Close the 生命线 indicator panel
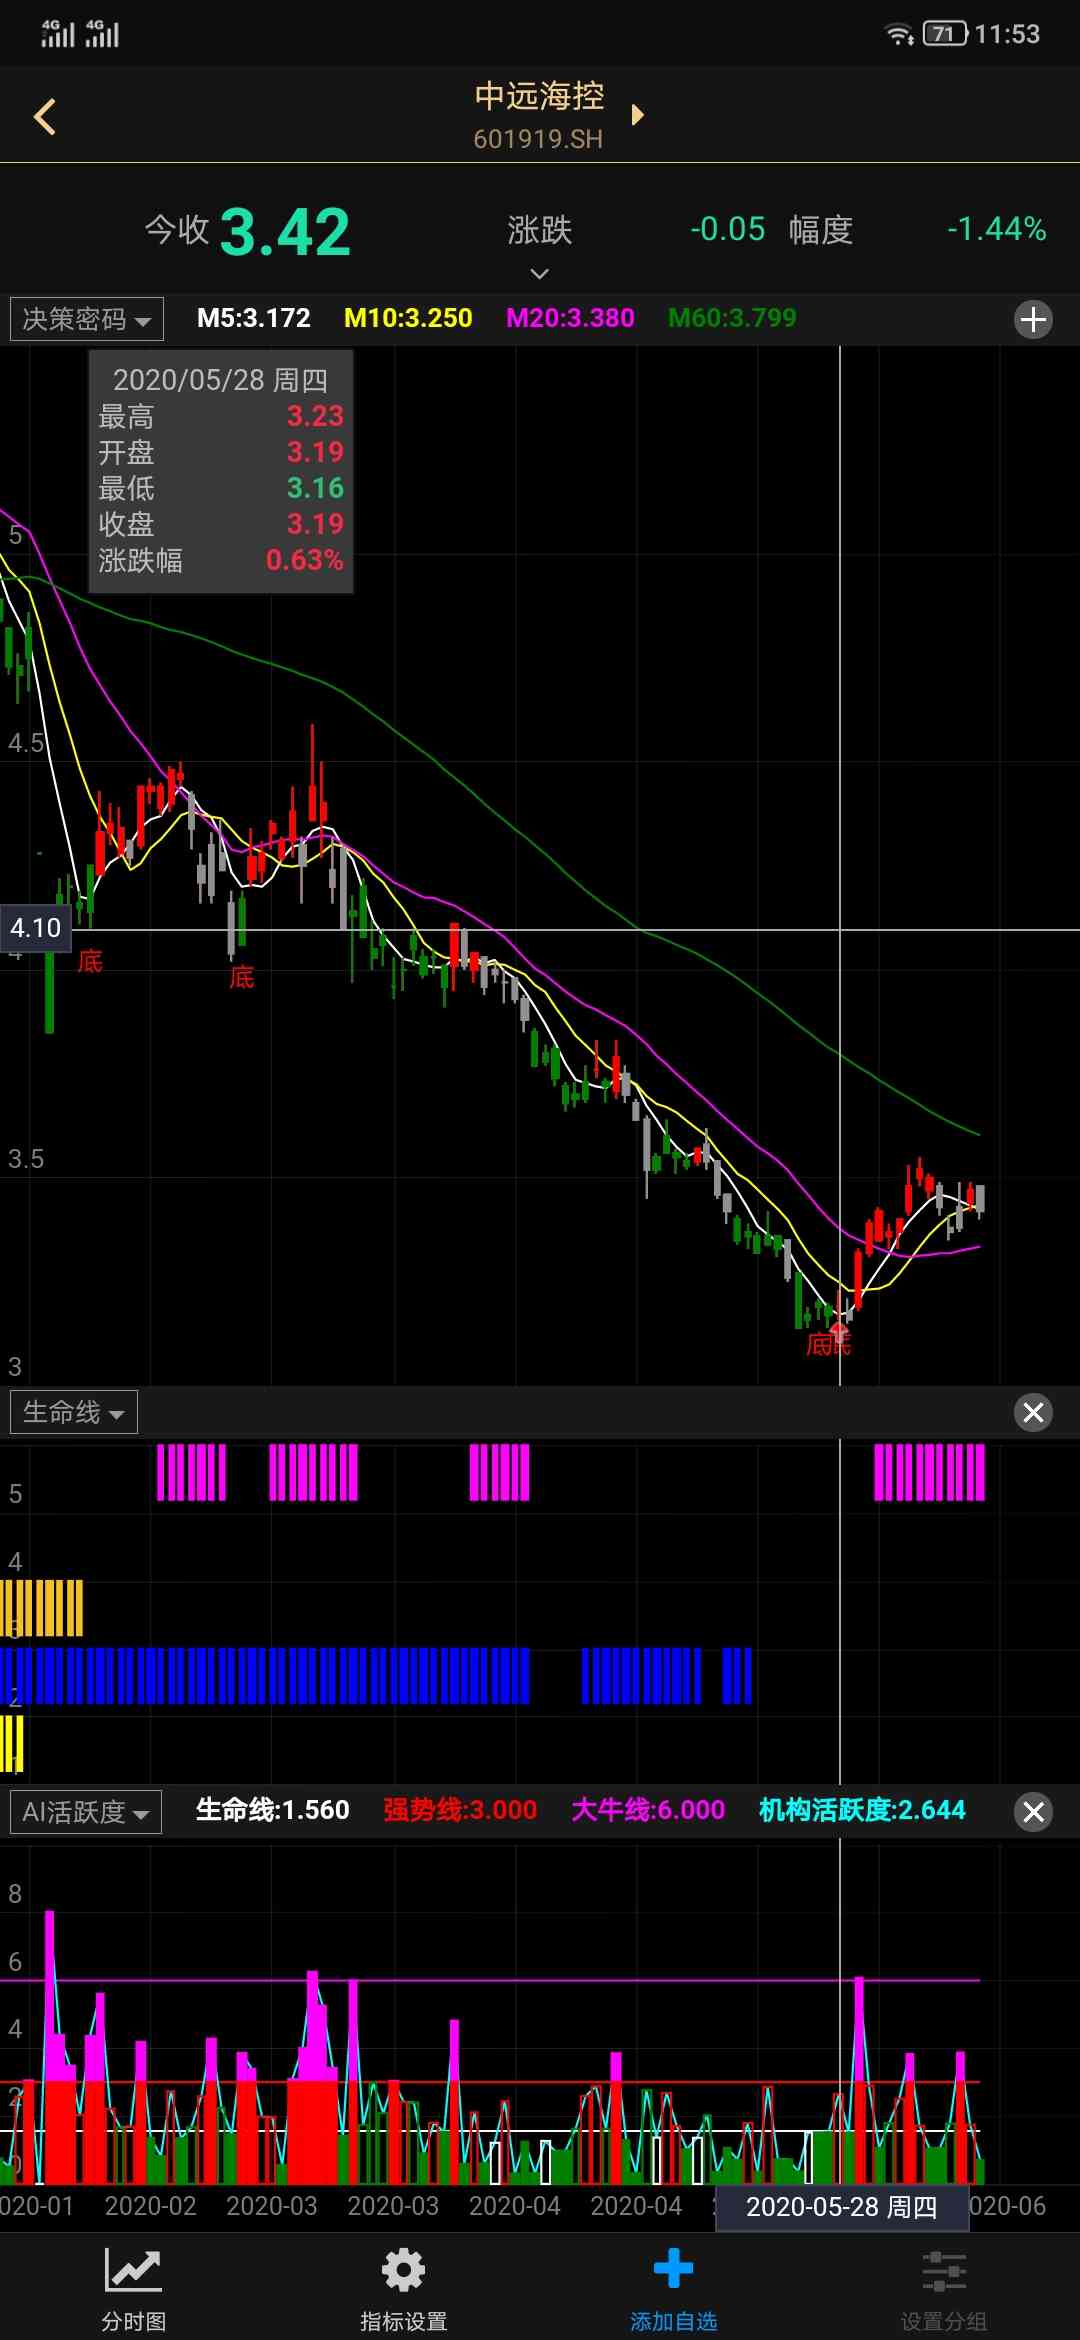Screen dimensions: 1080x2340 [1033, 1412]
